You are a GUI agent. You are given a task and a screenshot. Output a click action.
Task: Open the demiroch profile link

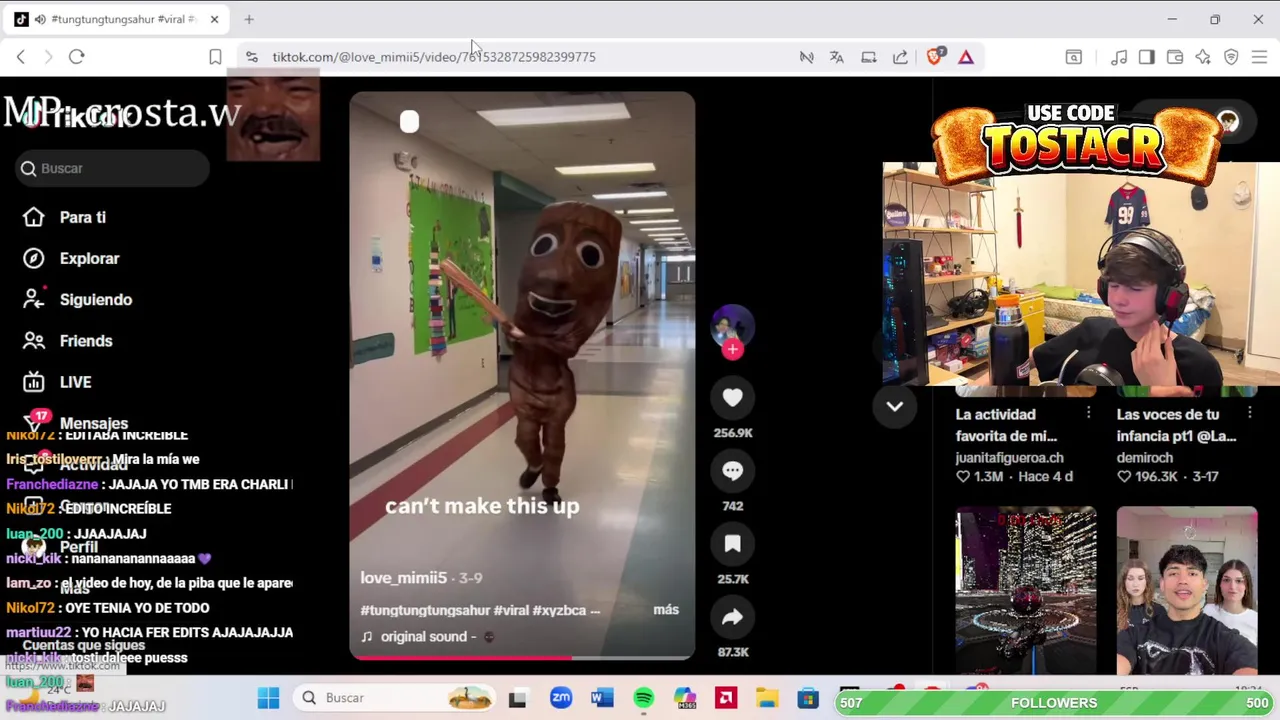1145,457
